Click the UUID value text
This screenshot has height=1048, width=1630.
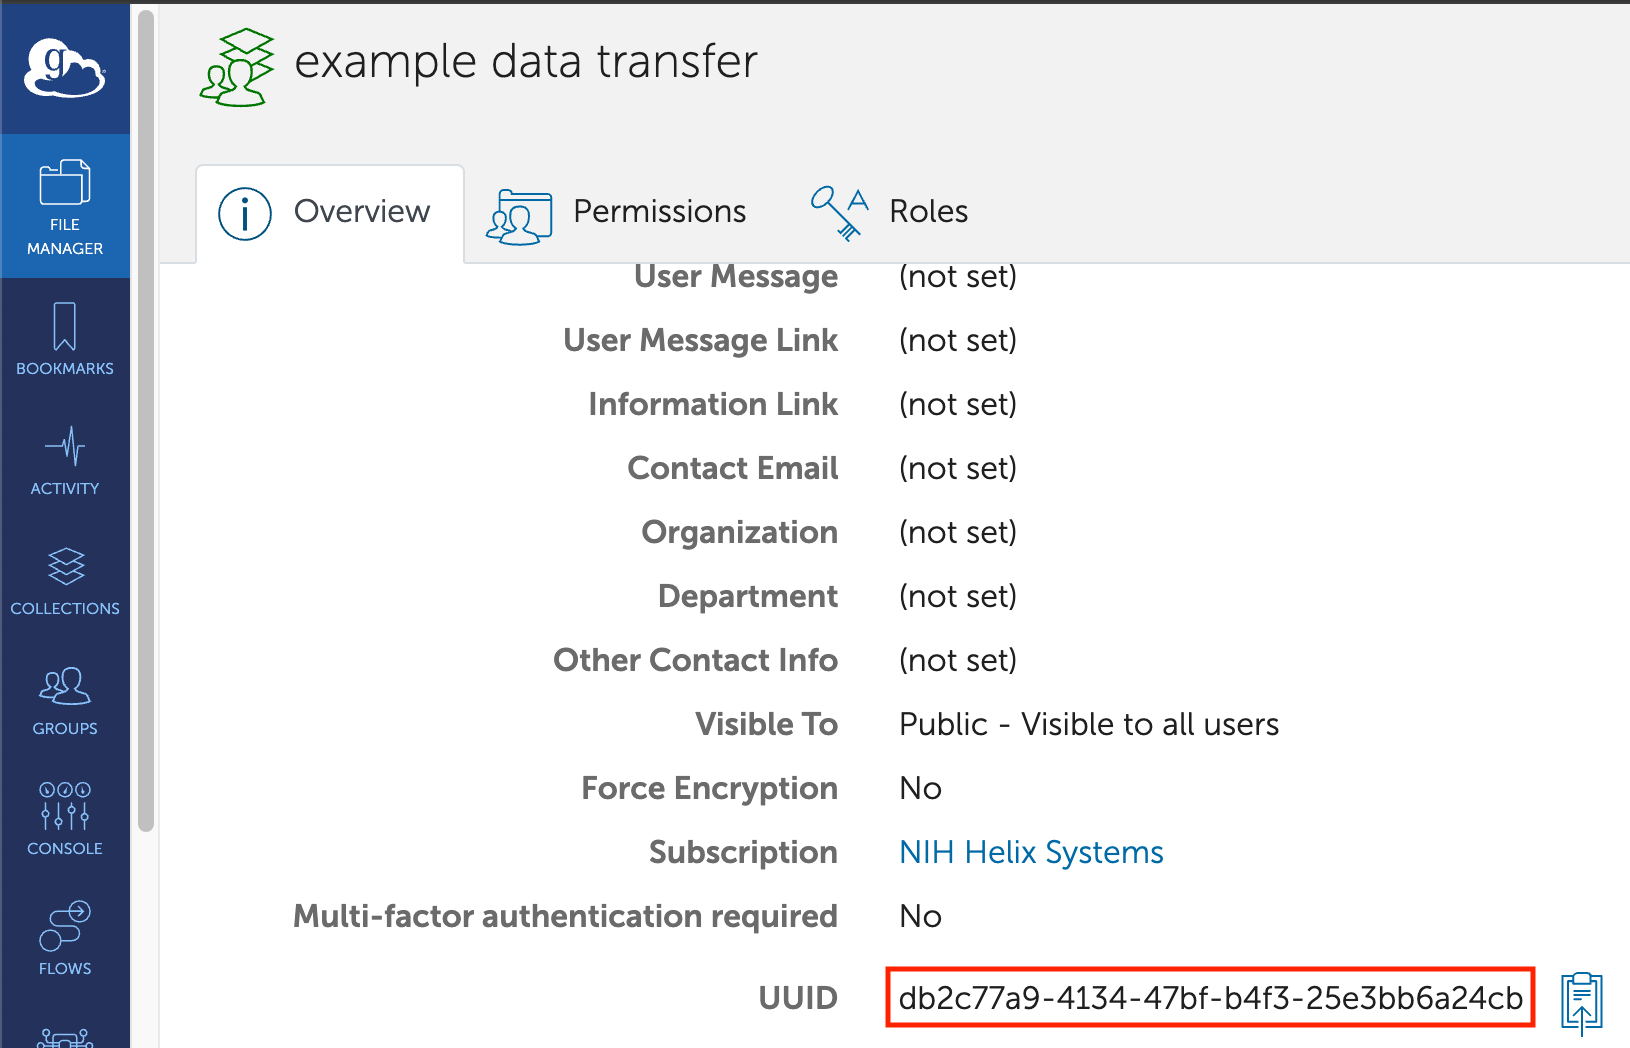pos(1210,998)
